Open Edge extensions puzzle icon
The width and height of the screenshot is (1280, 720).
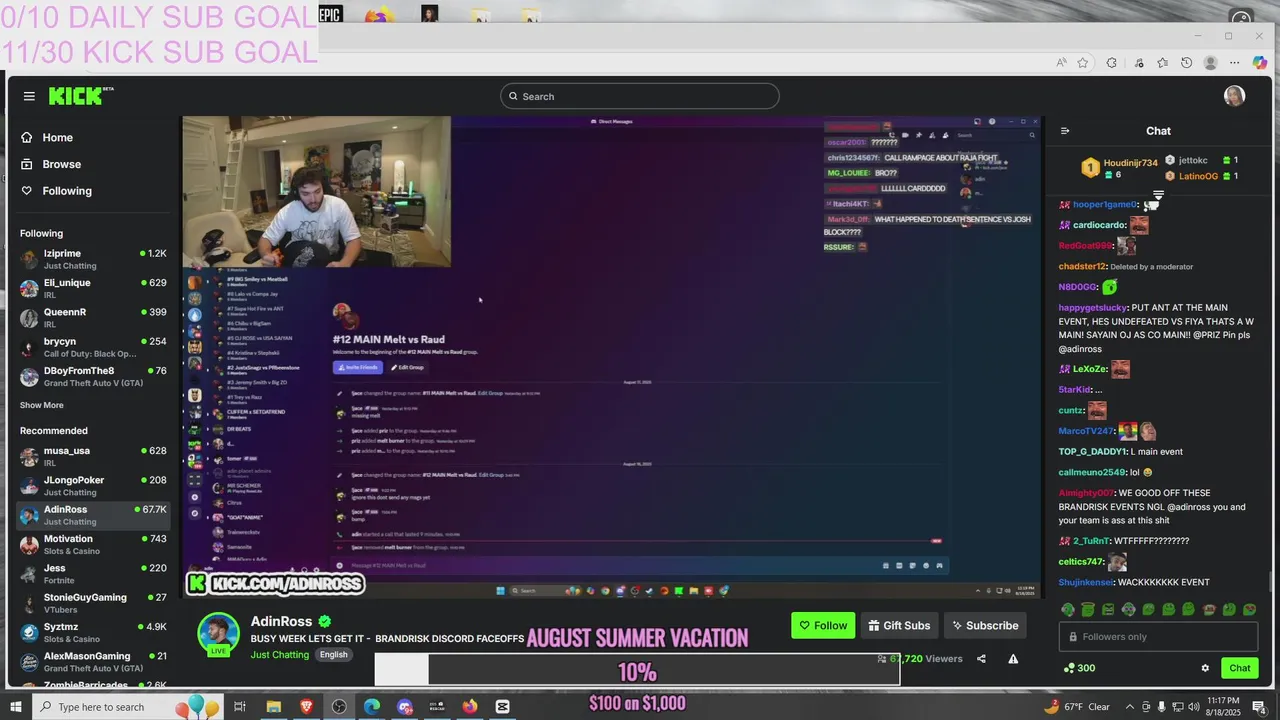click(x=1111, y=63)
